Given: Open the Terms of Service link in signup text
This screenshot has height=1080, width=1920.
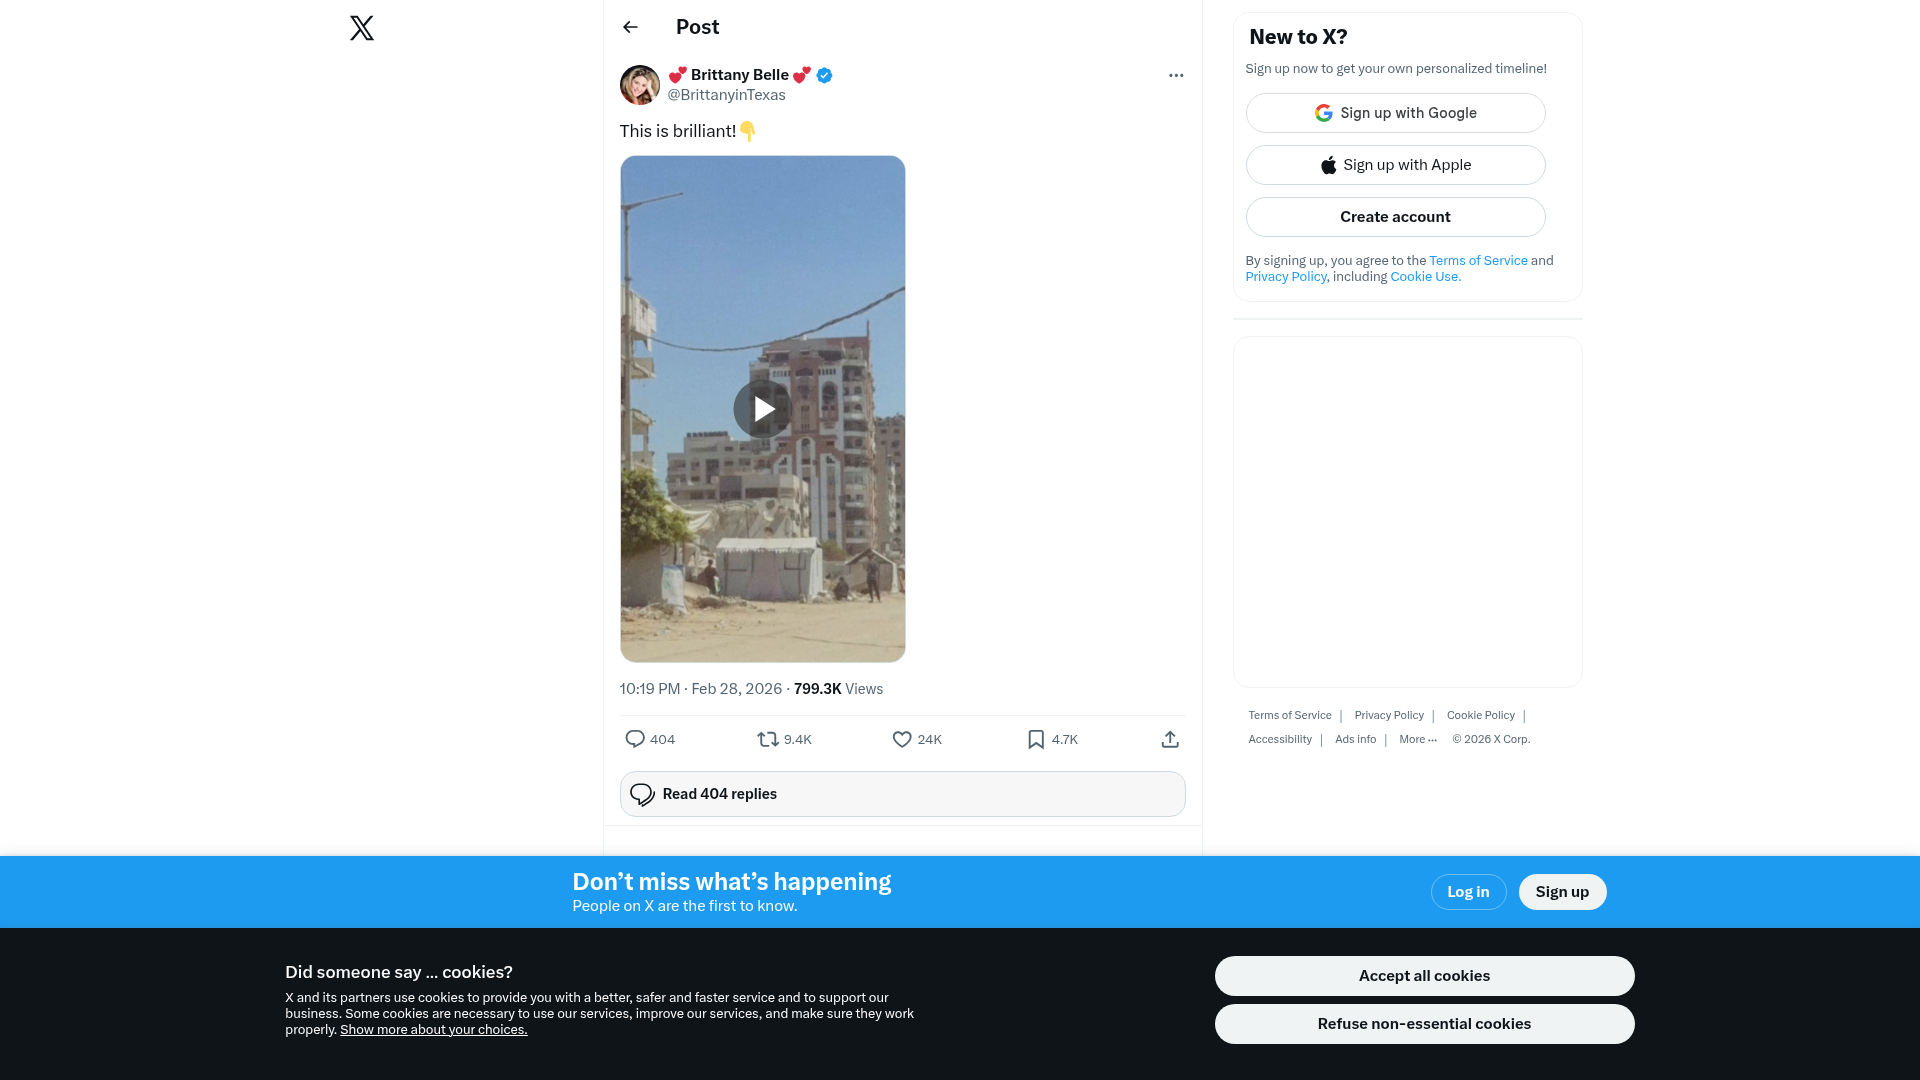Looking at the screenshot, I should tap(1478, 261).
